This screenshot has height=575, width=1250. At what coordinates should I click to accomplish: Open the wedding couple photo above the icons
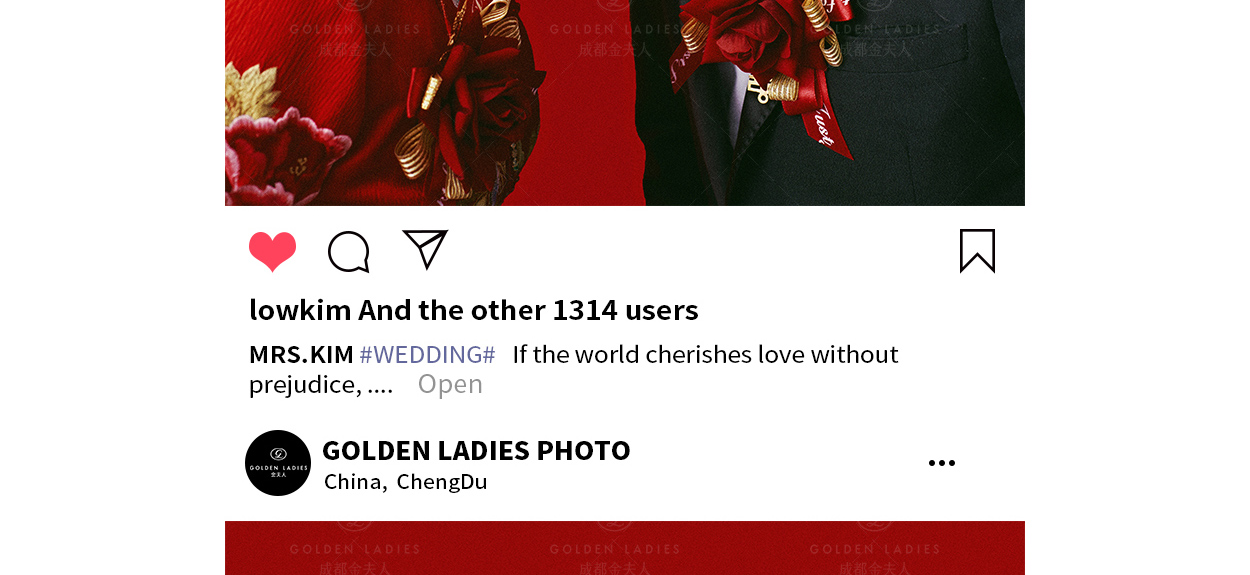pyautogui.click(x=625, y=103)
